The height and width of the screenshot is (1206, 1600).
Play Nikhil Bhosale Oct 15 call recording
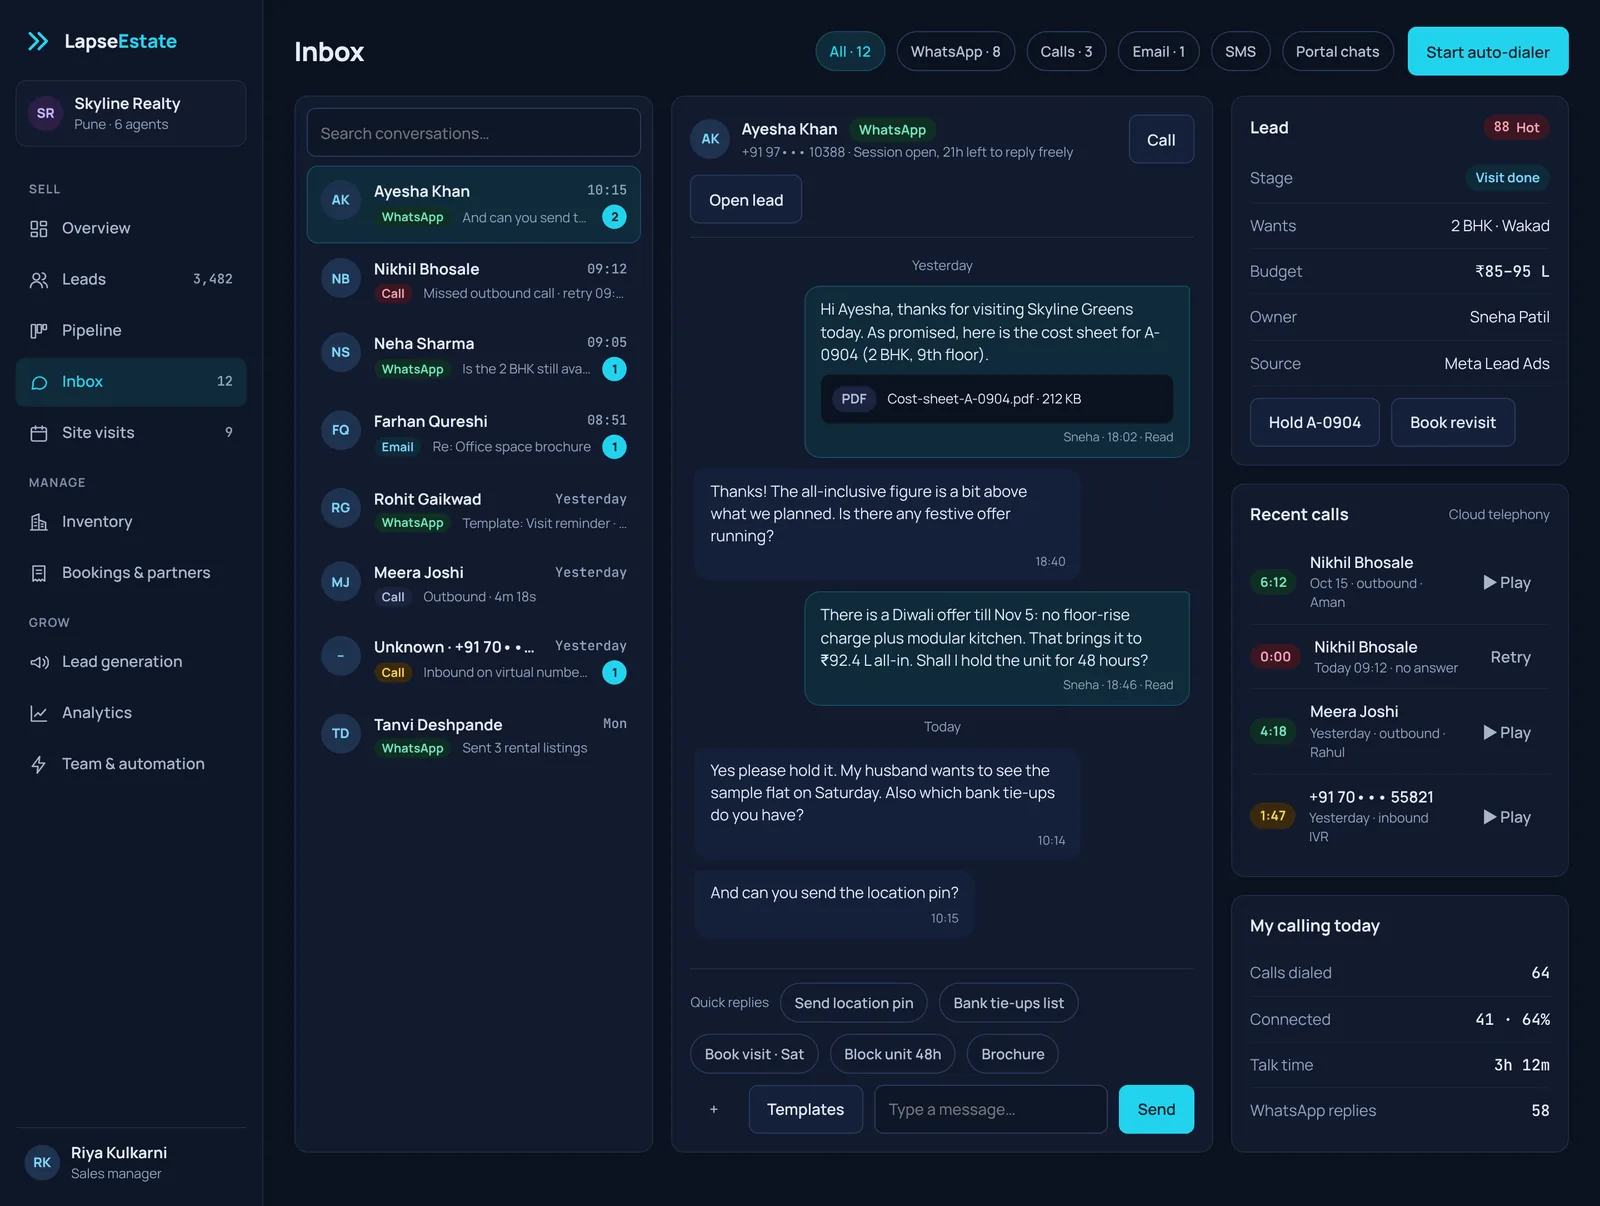pyautogui.click(x=1507, y=582)
